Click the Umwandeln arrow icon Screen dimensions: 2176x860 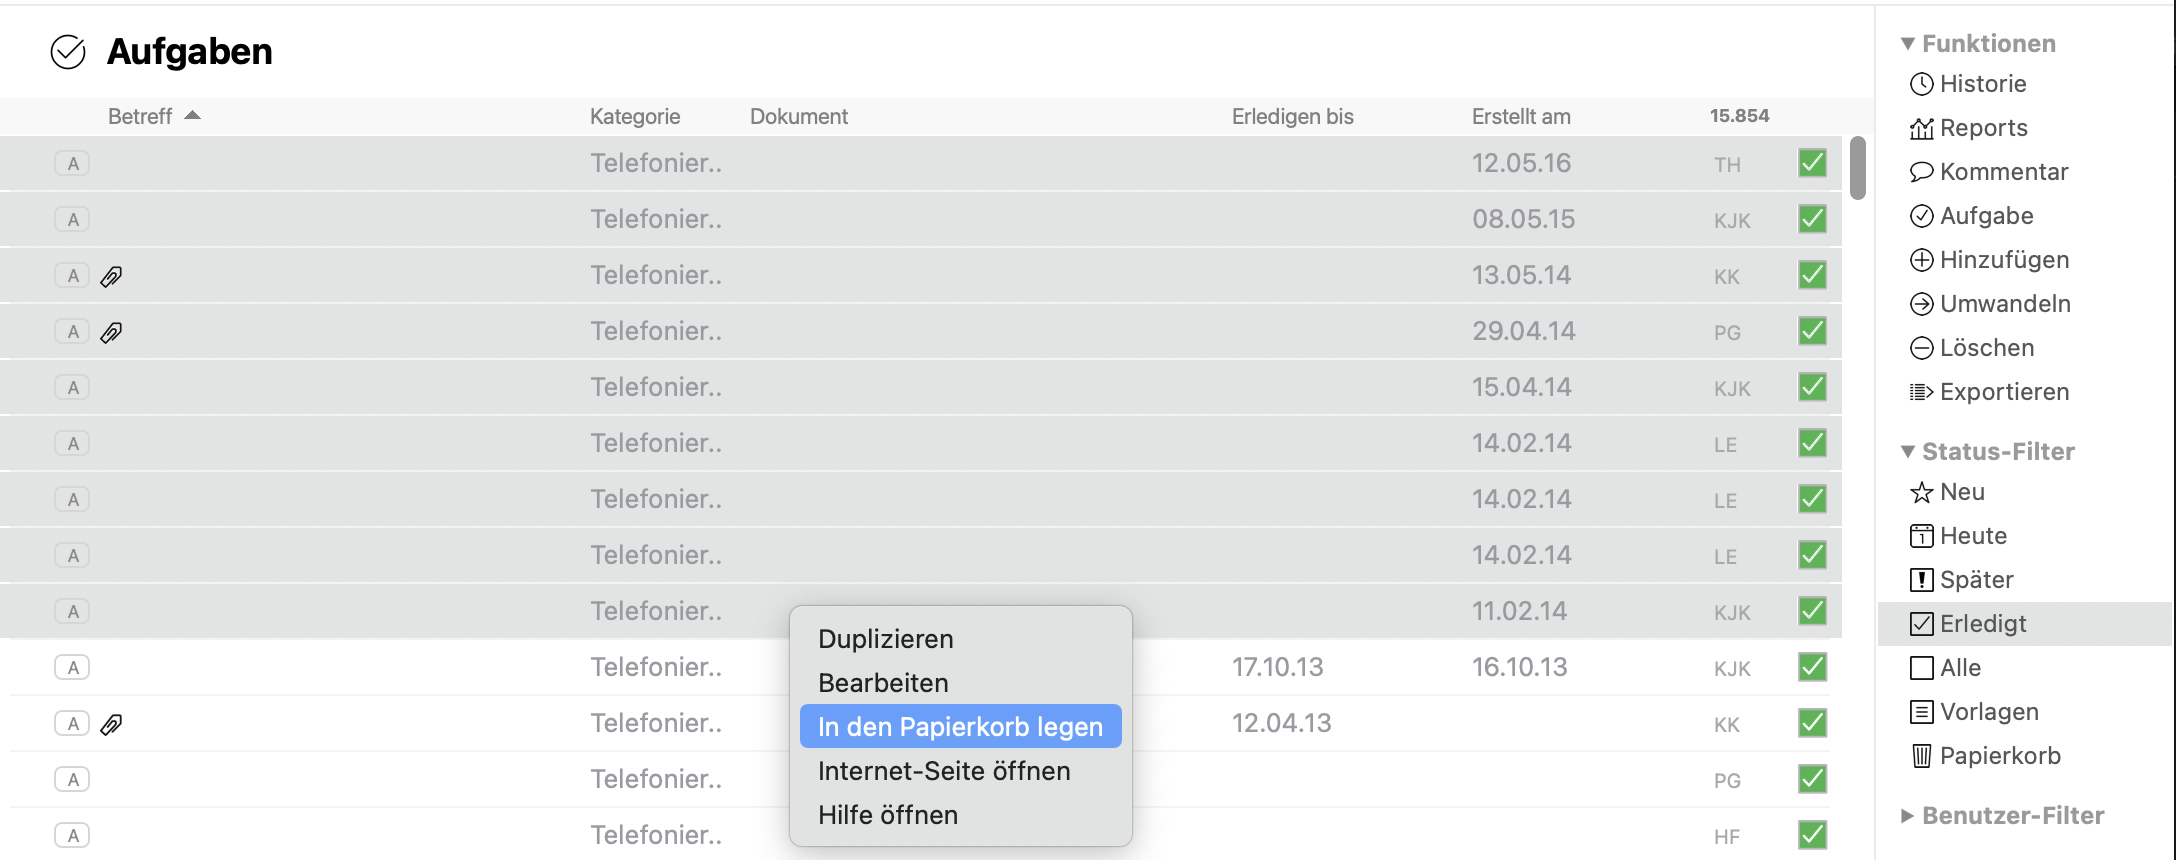(x=1921, y=304)
